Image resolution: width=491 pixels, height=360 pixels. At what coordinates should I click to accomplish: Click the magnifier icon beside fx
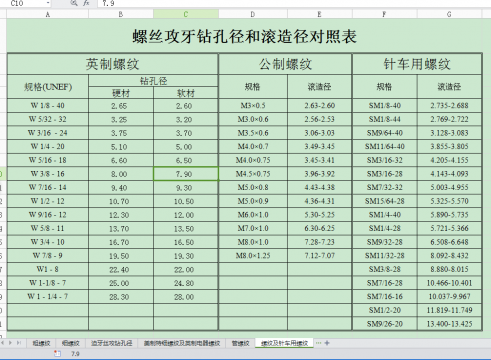pos(74,3)
